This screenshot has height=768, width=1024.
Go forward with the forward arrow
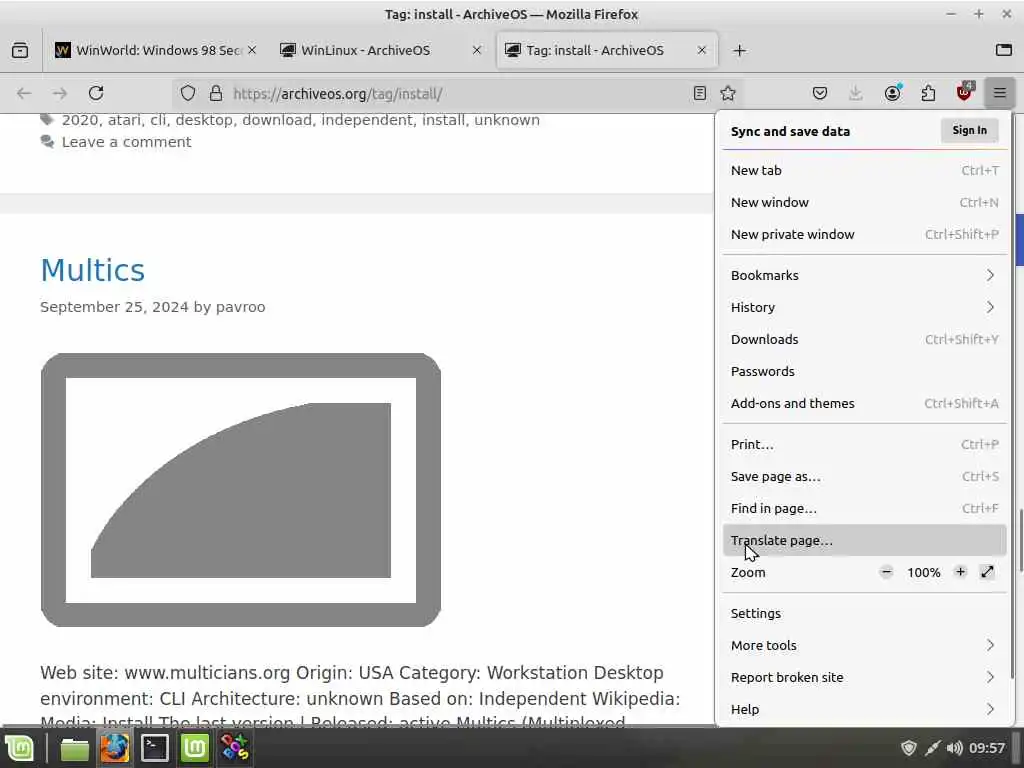(59, 93)
